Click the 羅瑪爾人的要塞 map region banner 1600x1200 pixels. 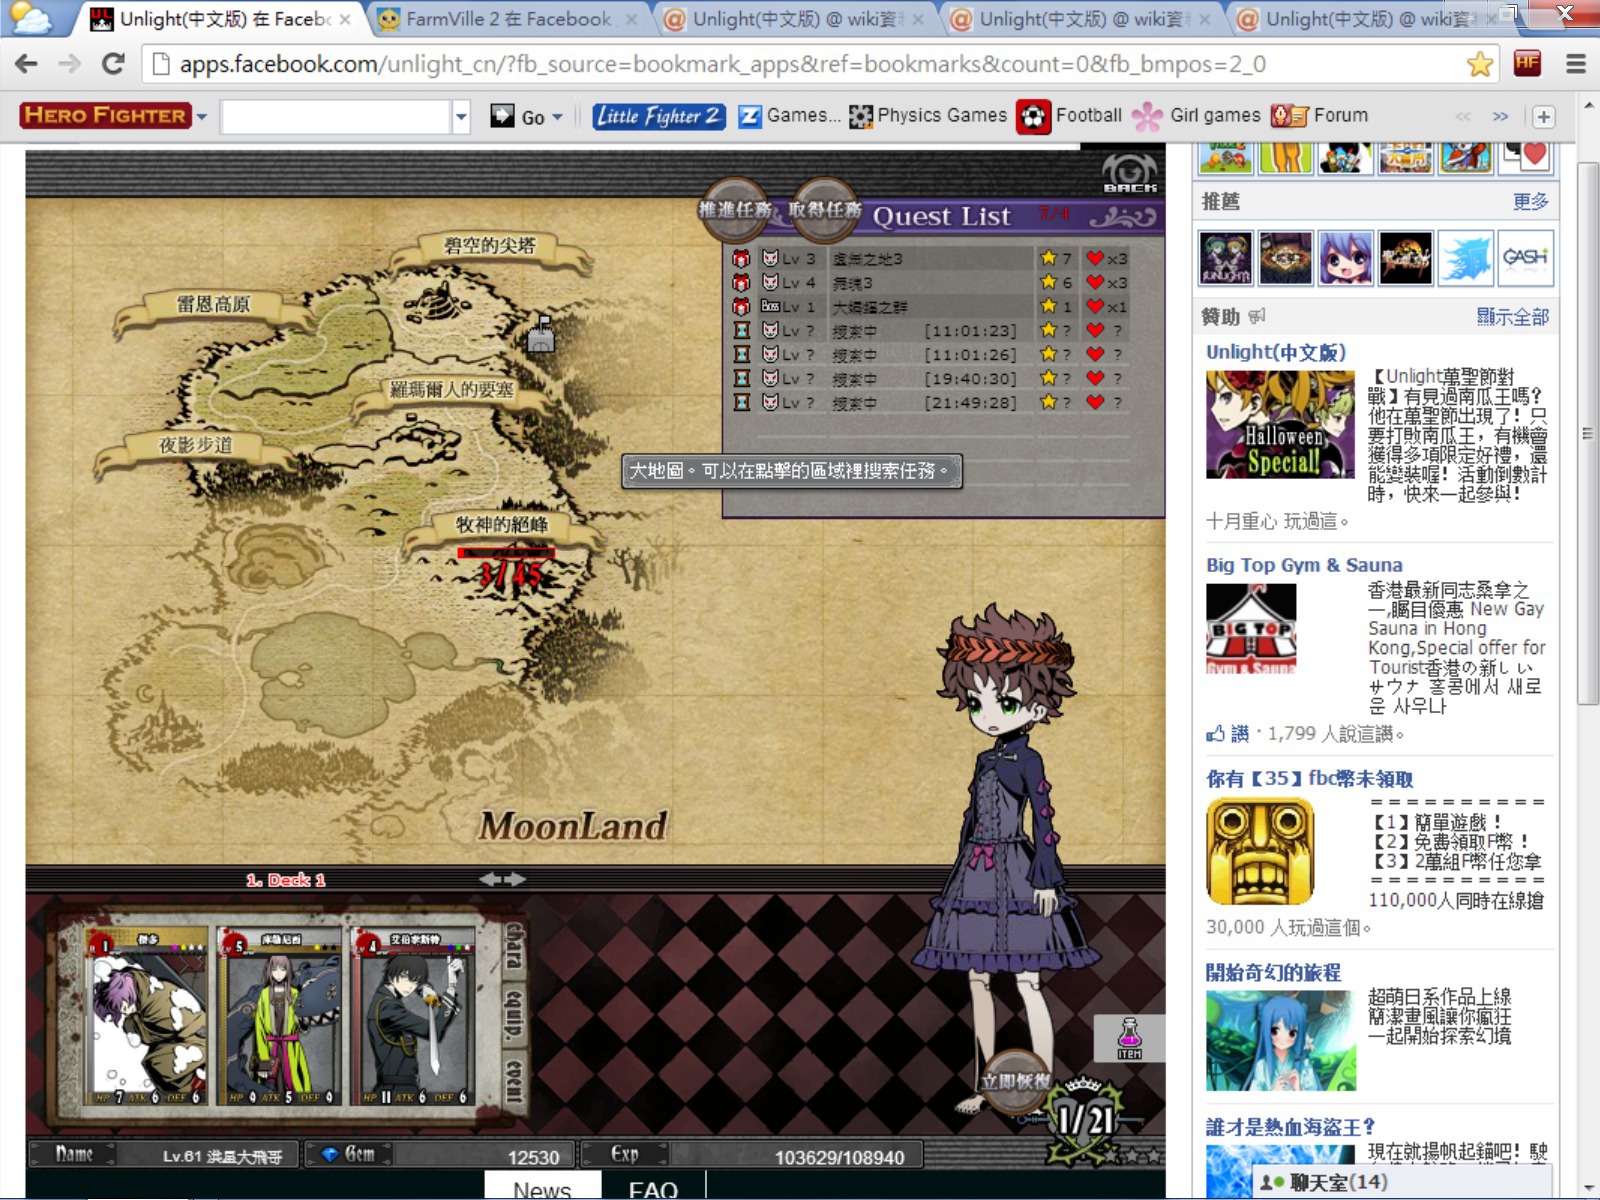[452, 390]
